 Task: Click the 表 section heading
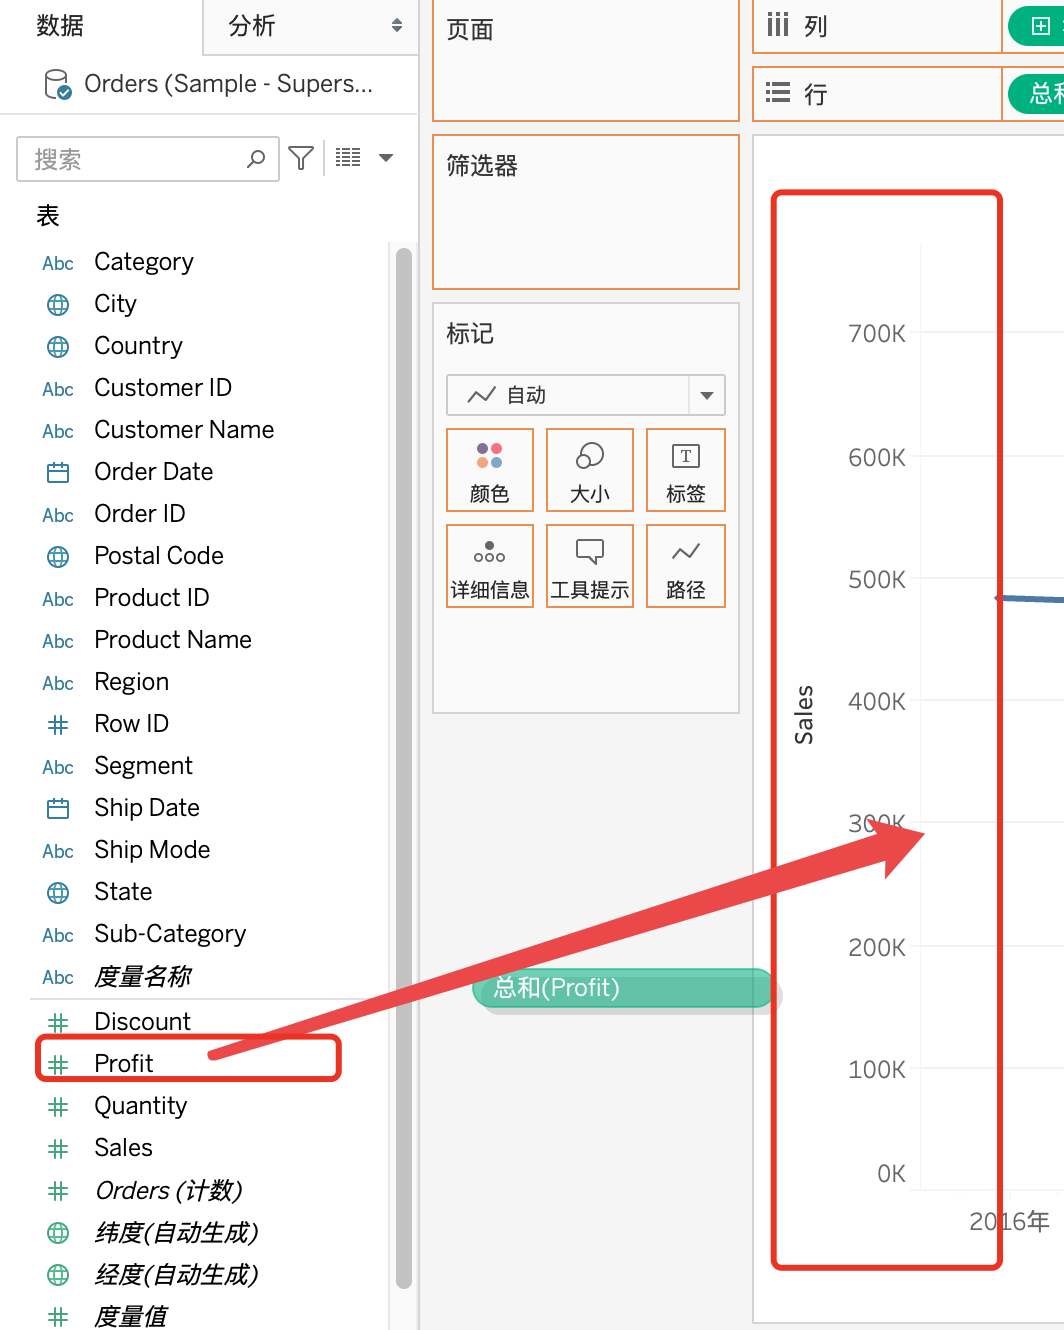[x=48, y=215]
